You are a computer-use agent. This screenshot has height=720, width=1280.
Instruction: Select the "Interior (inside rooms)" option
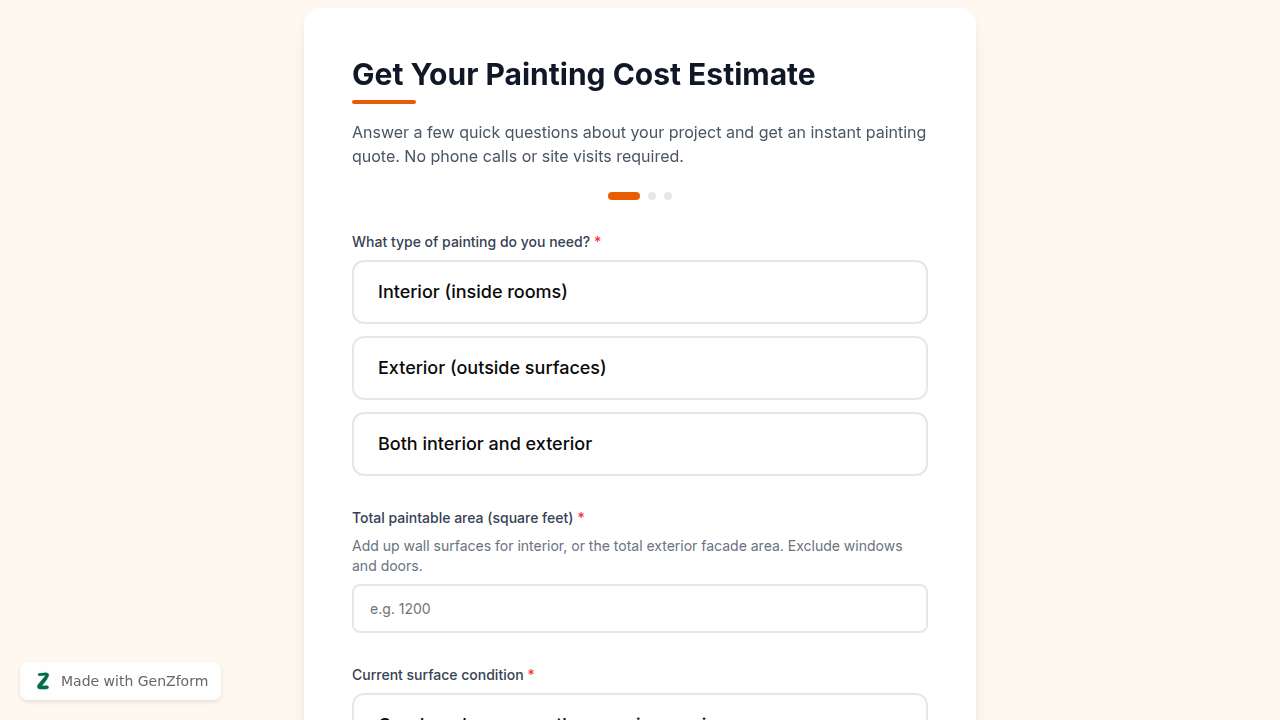(x=640, y=292)
